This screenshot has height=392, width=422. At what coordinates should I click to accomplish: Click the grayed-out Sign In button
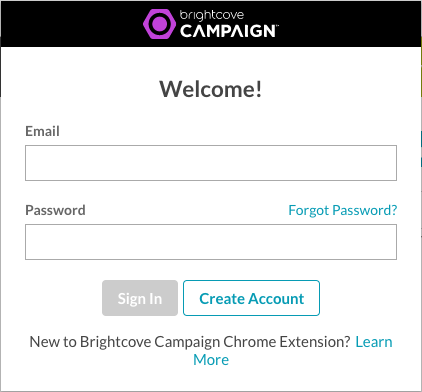point(140,298)
